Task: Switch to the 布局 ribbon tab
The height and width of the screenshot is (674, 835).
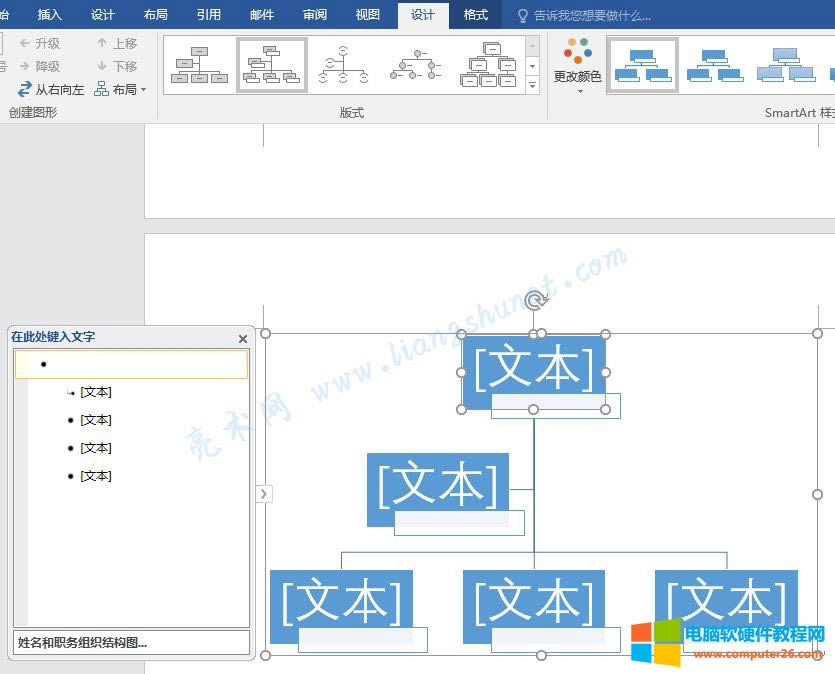Action: 155,15
